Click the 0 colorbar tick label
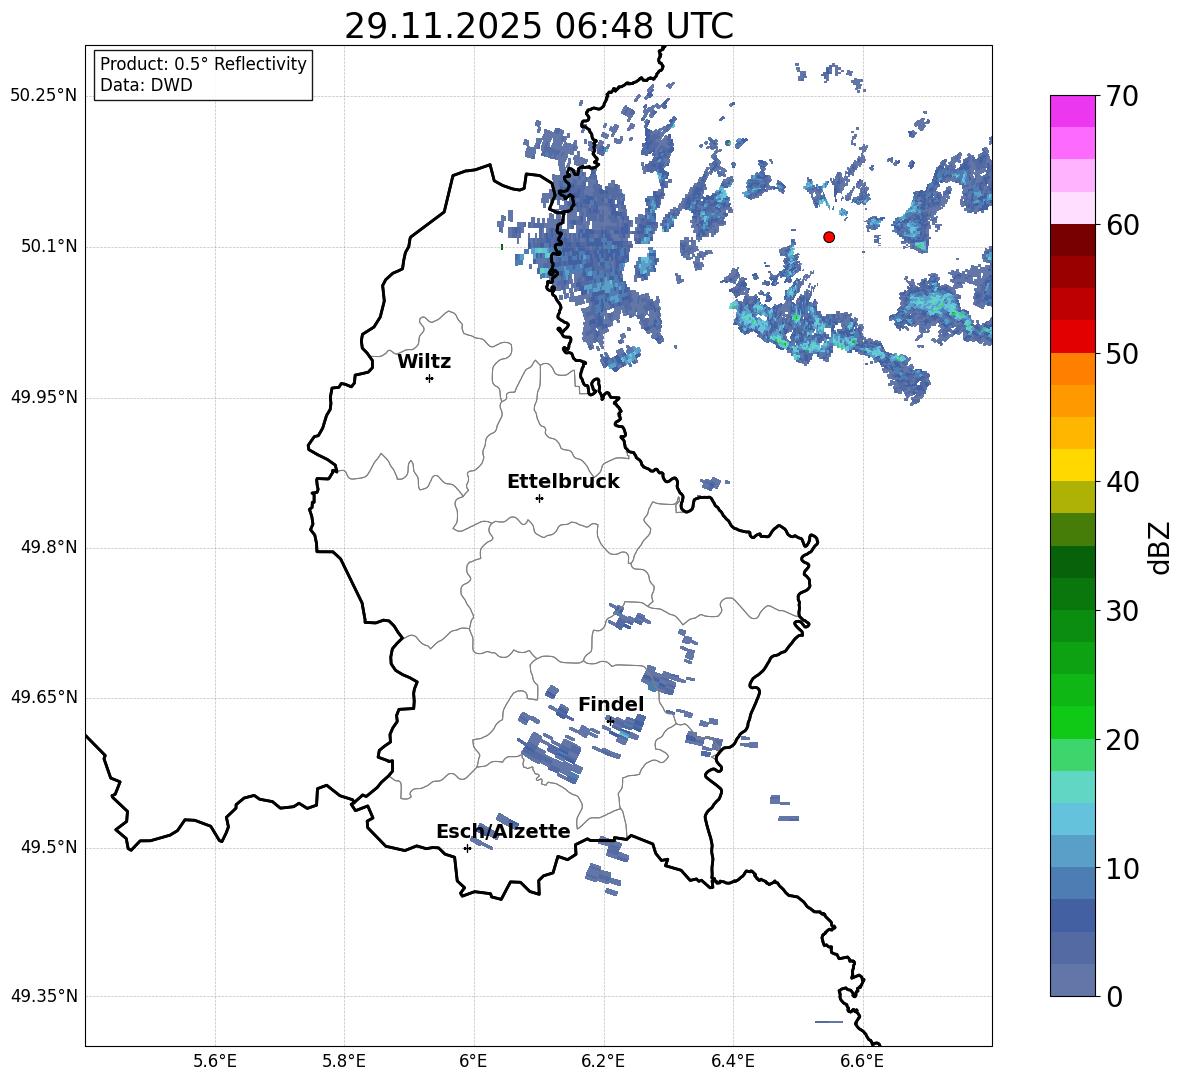 coord(1115,996)
